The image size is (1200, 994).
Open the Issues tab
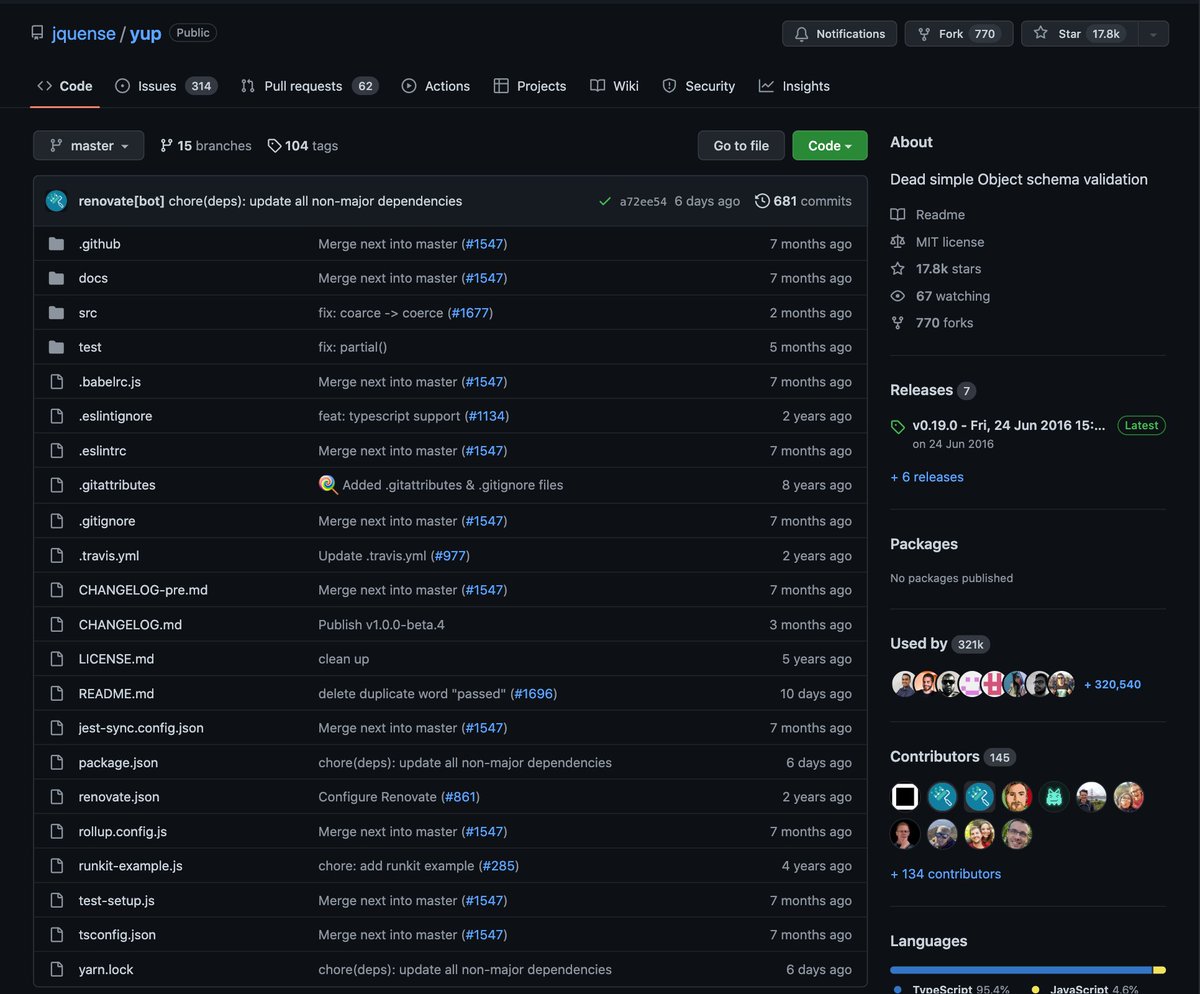(x=166, y=86)
